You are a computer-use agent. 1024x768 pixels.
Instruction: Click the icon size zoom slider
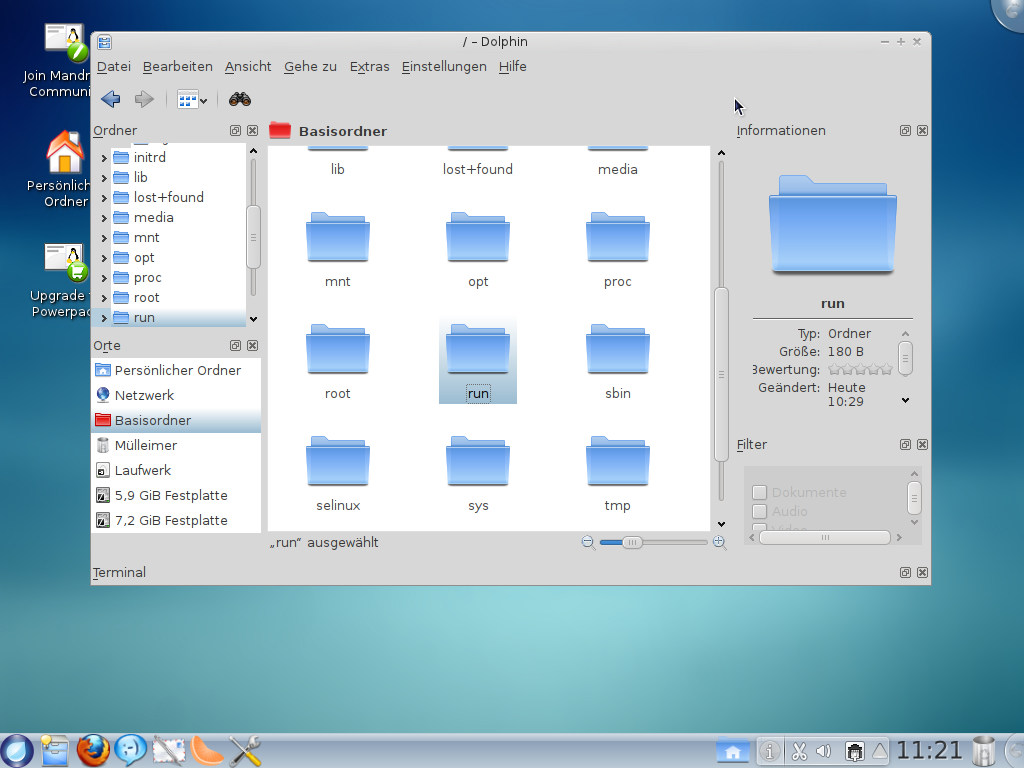[x=632, y=542]
